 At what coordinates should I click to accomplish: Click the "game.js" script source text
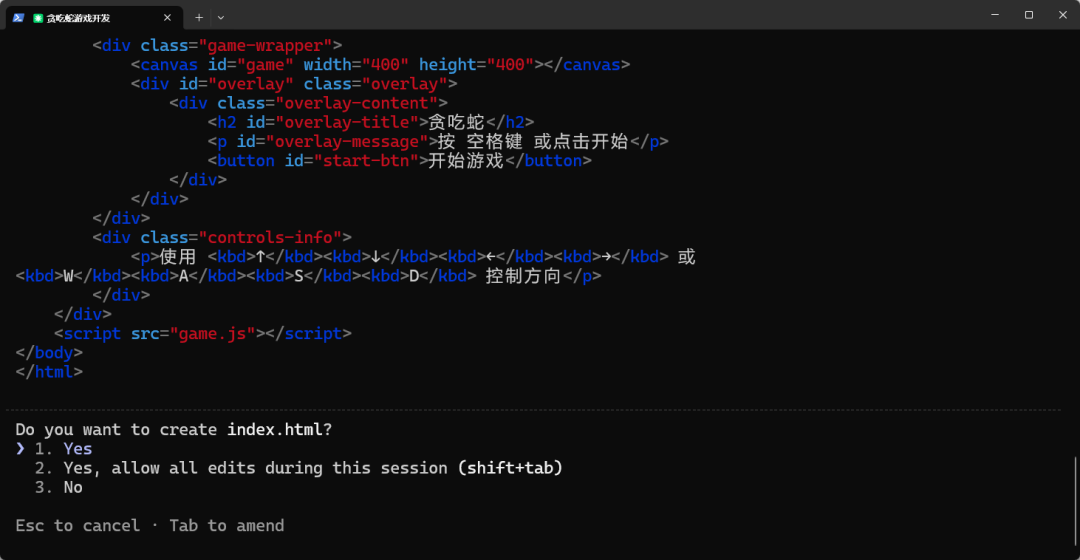212,334
